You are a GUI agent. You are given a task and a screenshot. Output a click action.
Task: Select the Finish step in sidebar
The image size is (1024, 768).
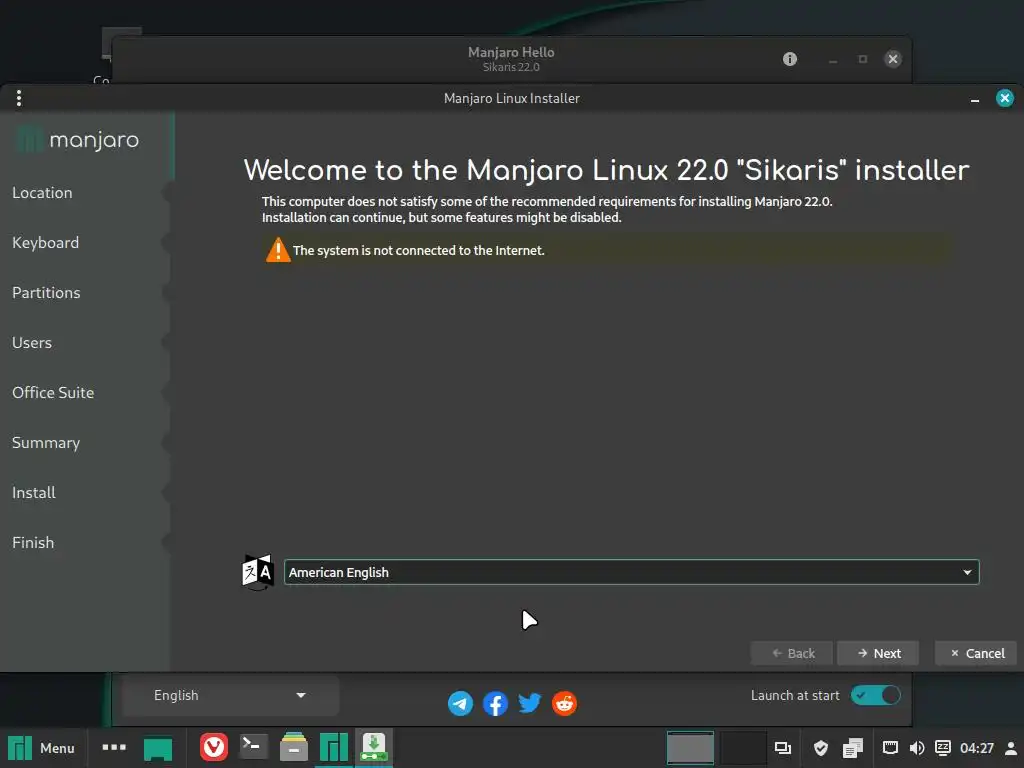pos(33,543)
